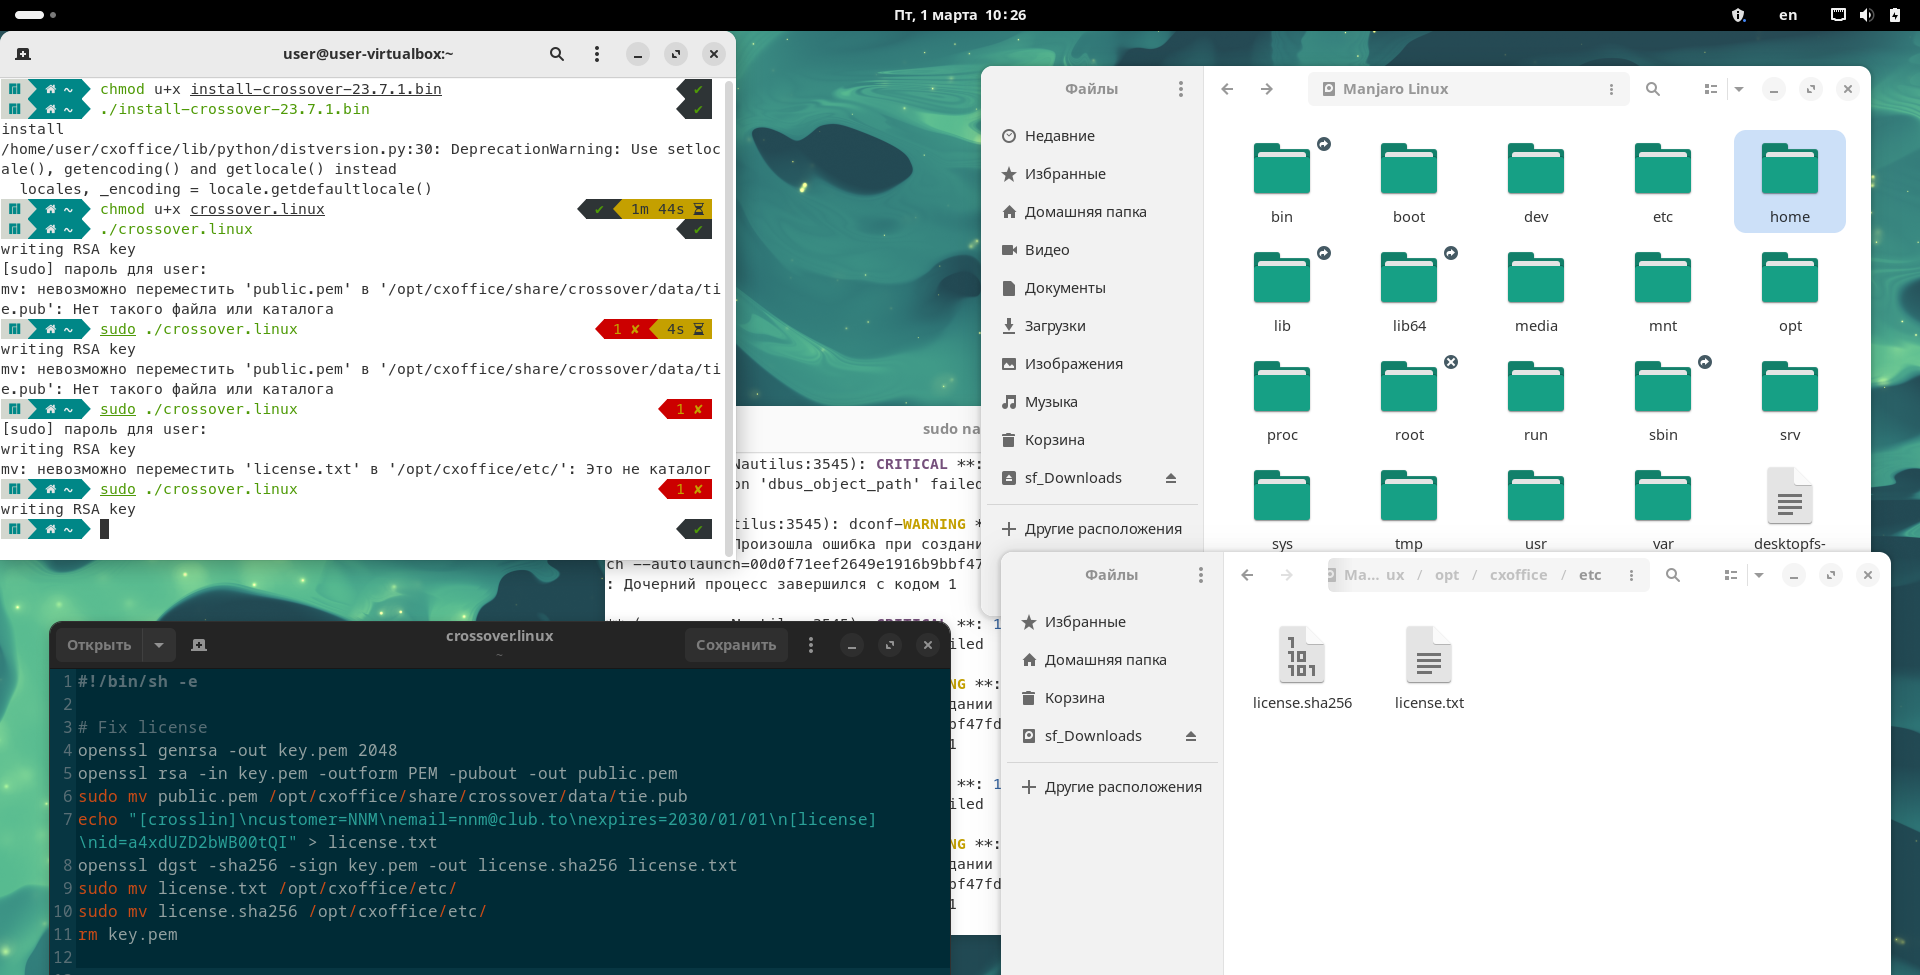Expand the Открыть dropdown arrow in editor
The width and height of the screenshot is (1920, 975).
click(159, 645)
